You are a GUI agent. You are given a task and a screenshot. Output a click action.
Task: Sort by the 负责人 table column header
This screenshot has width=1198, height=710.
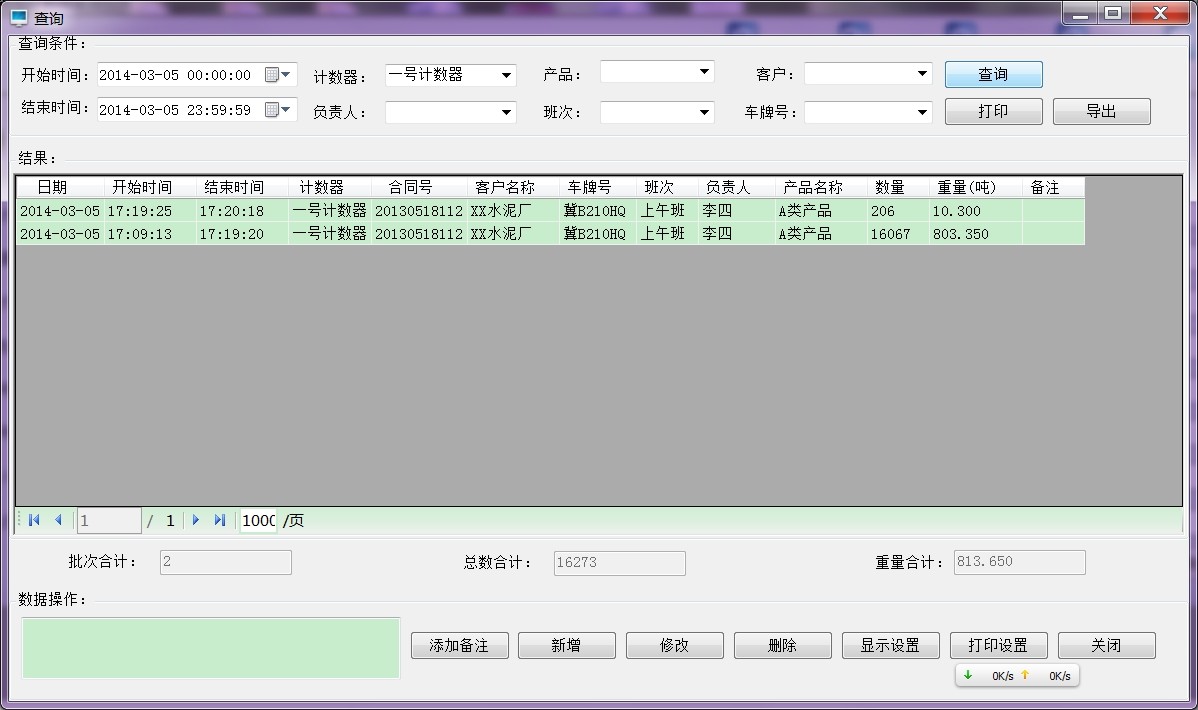[737, 187]
